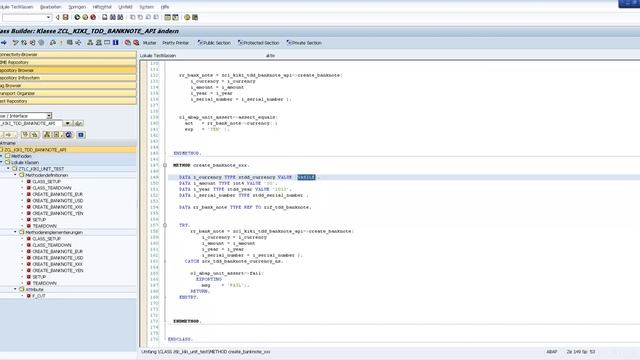640x360 pixels.
Task: Click the Help question mark icon
Action: coord(187,17)
